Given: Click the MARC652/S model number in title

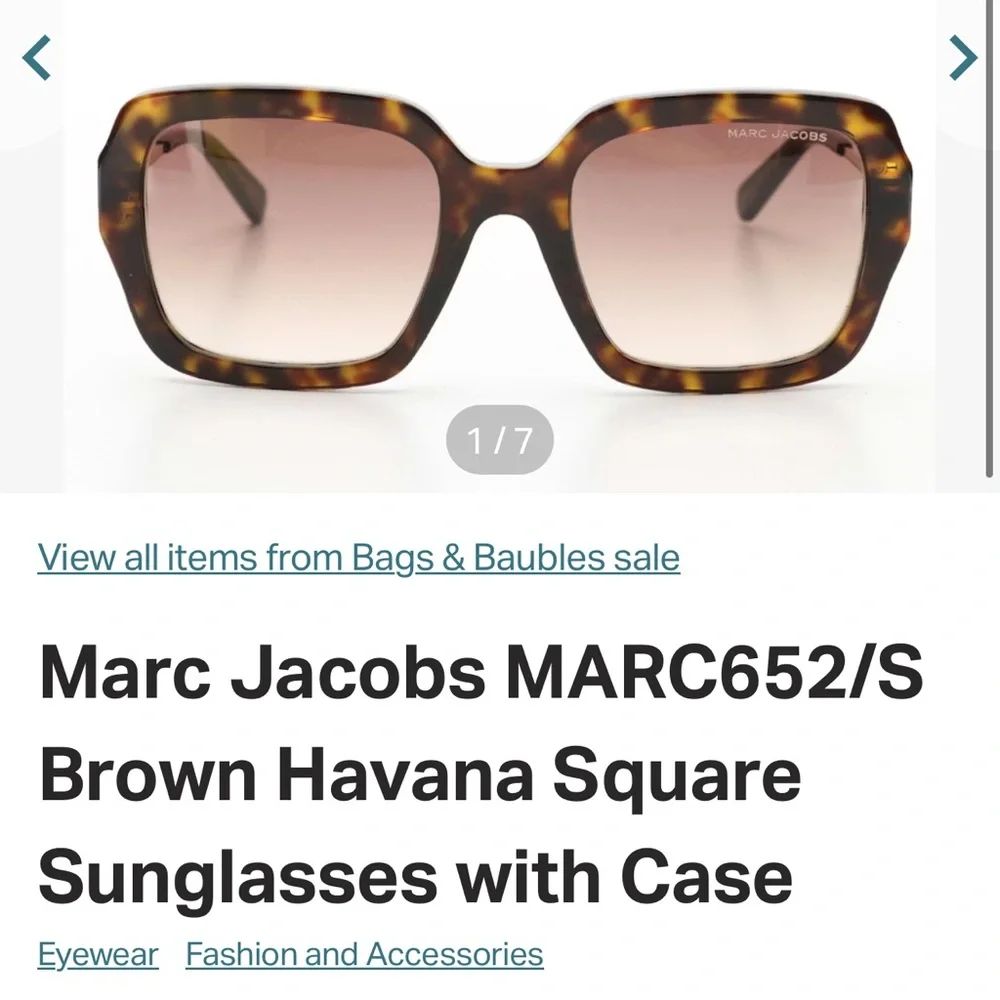Looking at the screenshot, I should tap(715, 673).
